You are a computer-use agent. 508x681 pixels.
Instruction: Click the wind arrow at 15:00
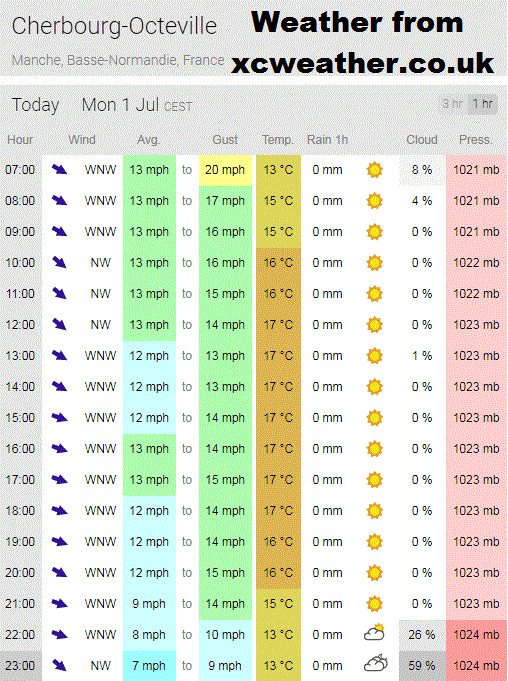(59, 418)
